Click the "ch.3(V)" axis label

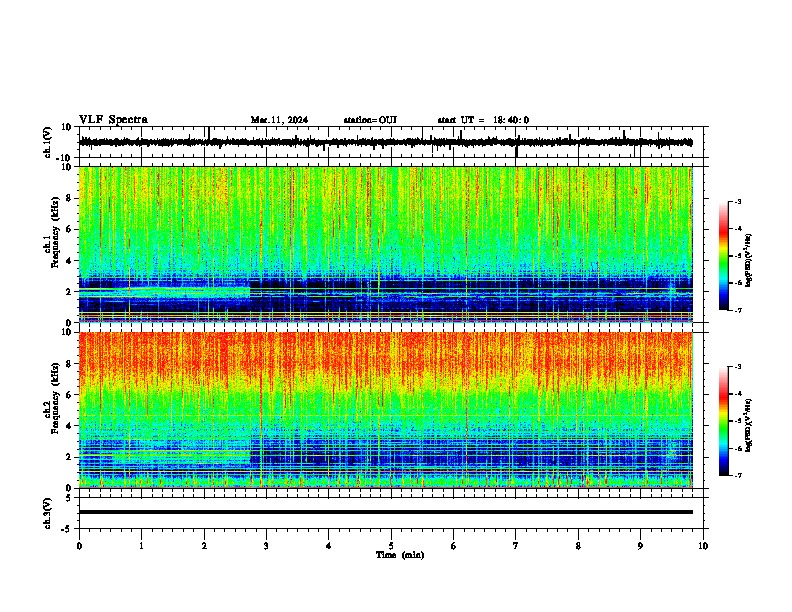48,513
